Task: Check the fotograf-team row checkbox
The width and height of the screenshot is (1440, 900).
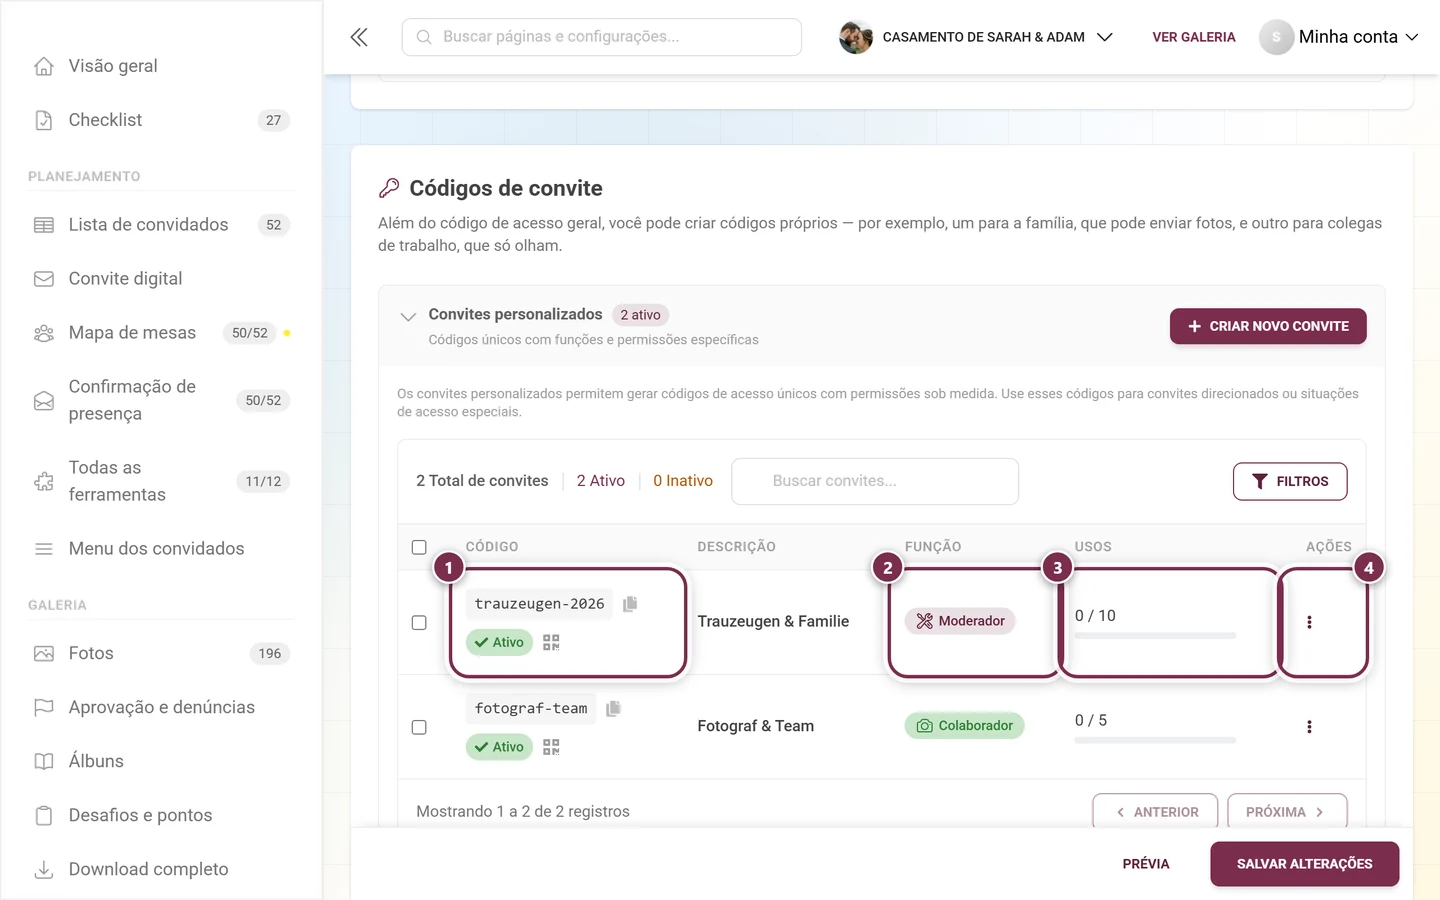Action: 419,727
